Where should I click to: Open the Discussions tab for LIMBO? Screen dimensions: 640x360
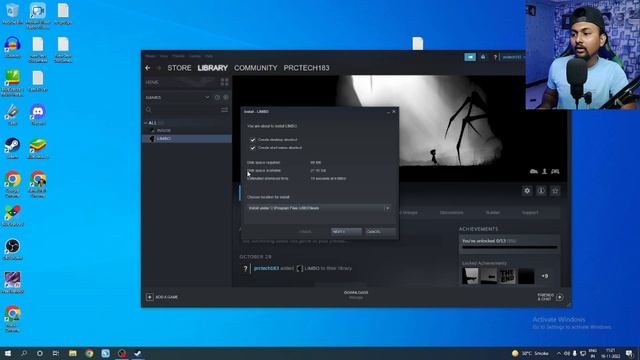tap(451, 213)
